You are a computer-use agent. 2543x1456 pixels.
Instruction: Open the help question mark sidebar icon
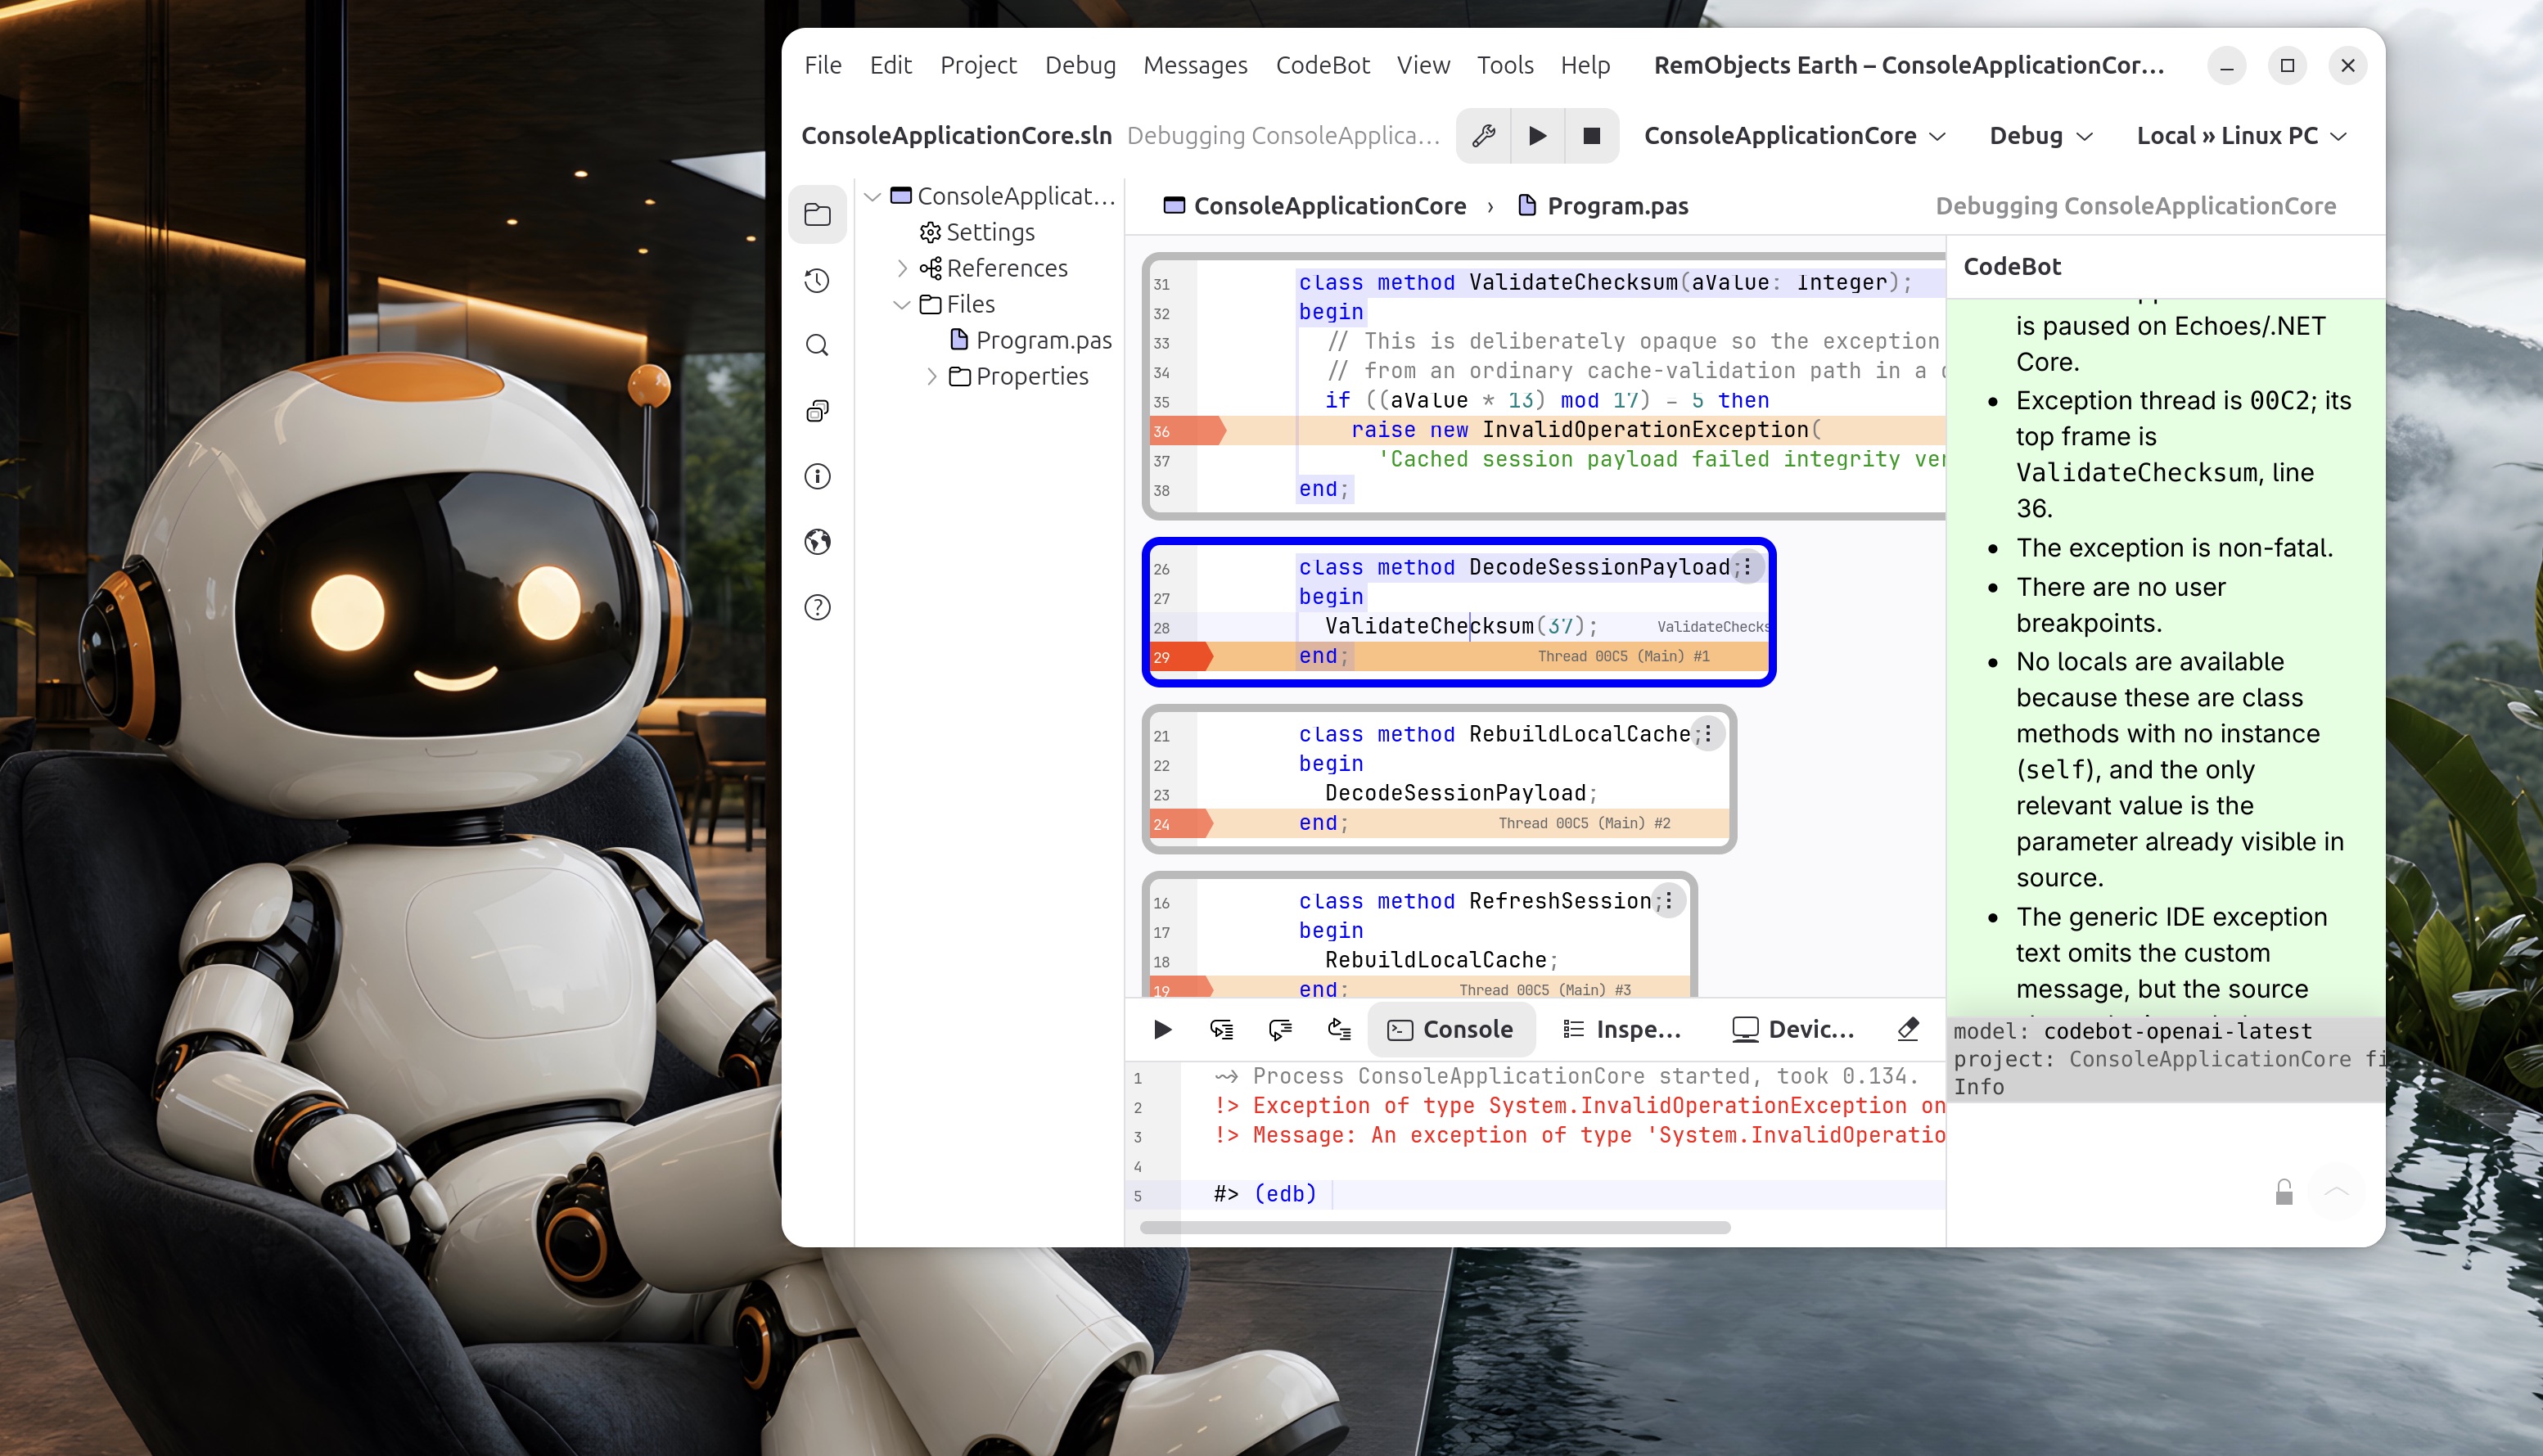click(817, 607)
